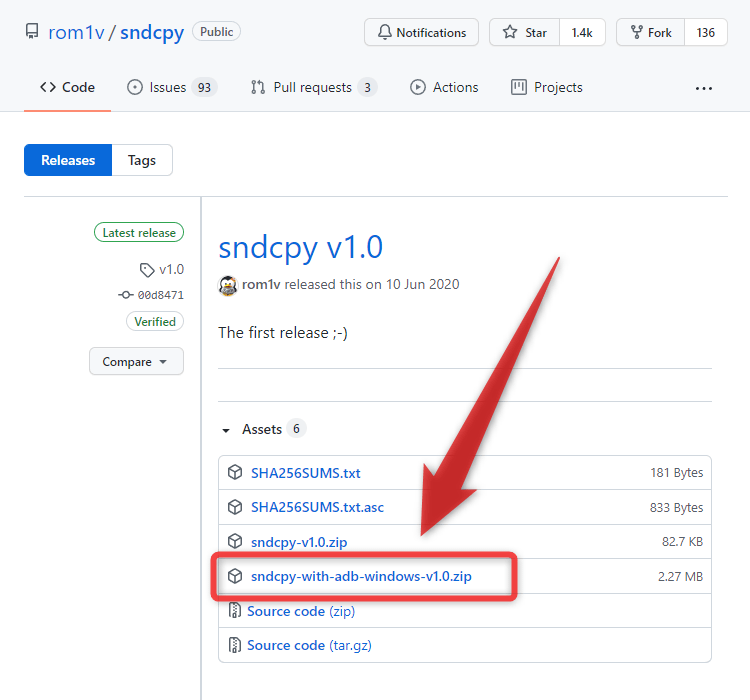The width and height of the screenshot is (750, 700).
Task: Click the package icon beside SHA256SUMS.txt
Action: [x=235, y=473]
